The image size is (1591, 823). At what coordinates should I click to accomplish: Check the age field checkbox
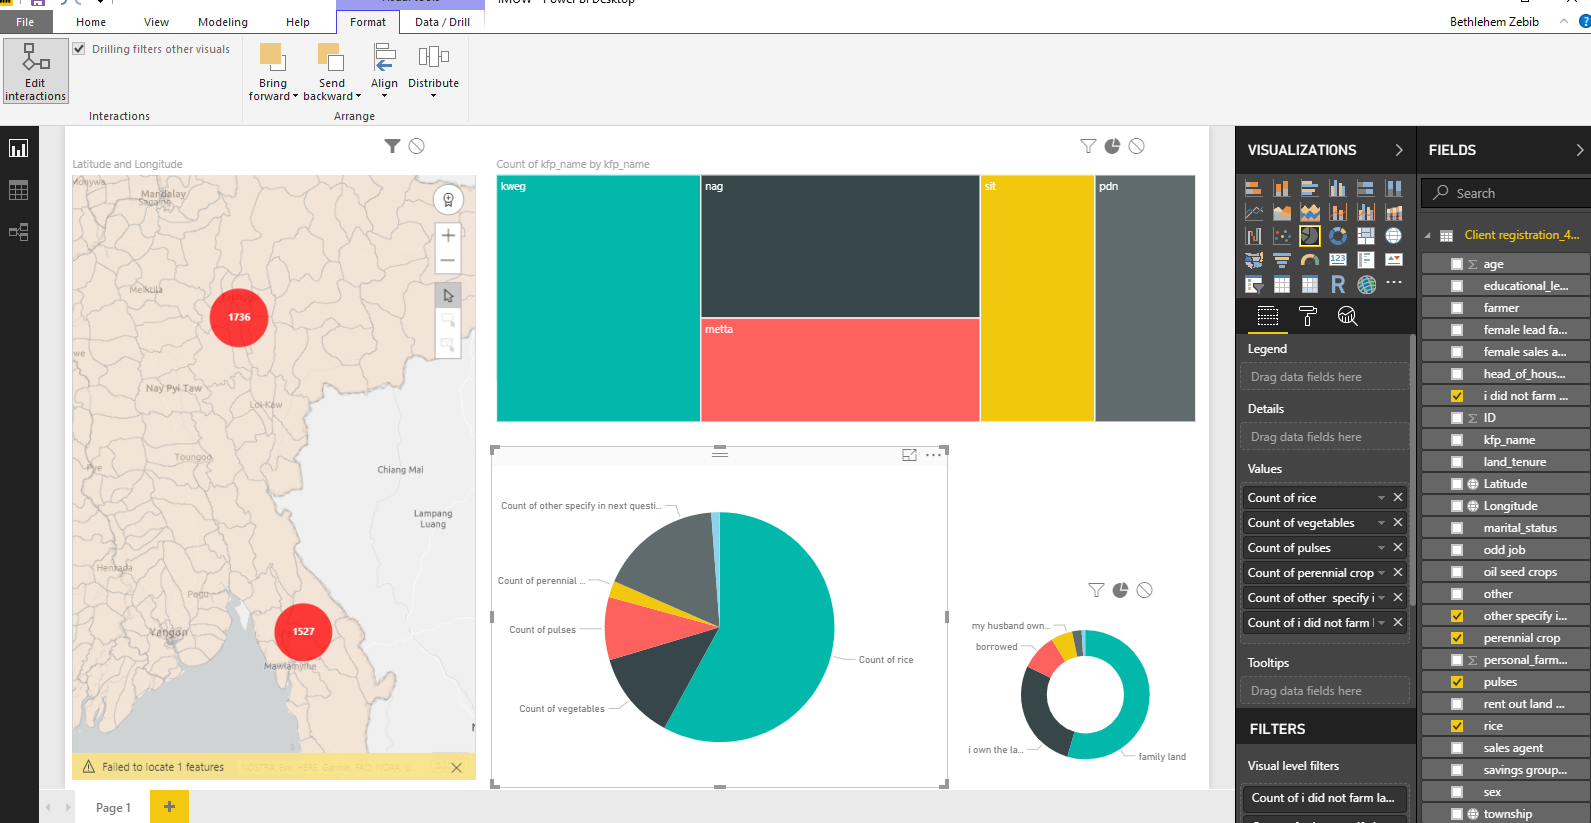[1457, 264]
